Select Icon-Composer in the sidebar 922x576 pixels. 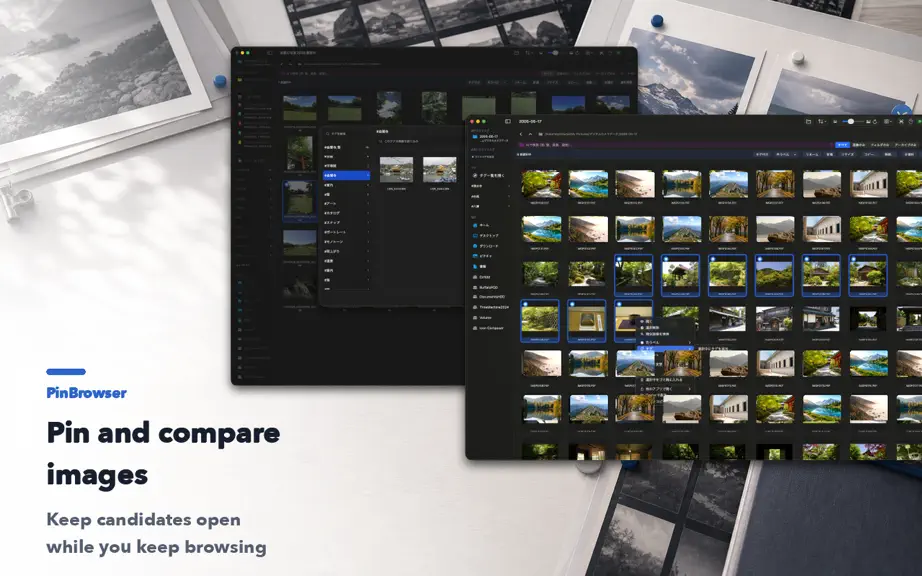[x=489, y=328]
